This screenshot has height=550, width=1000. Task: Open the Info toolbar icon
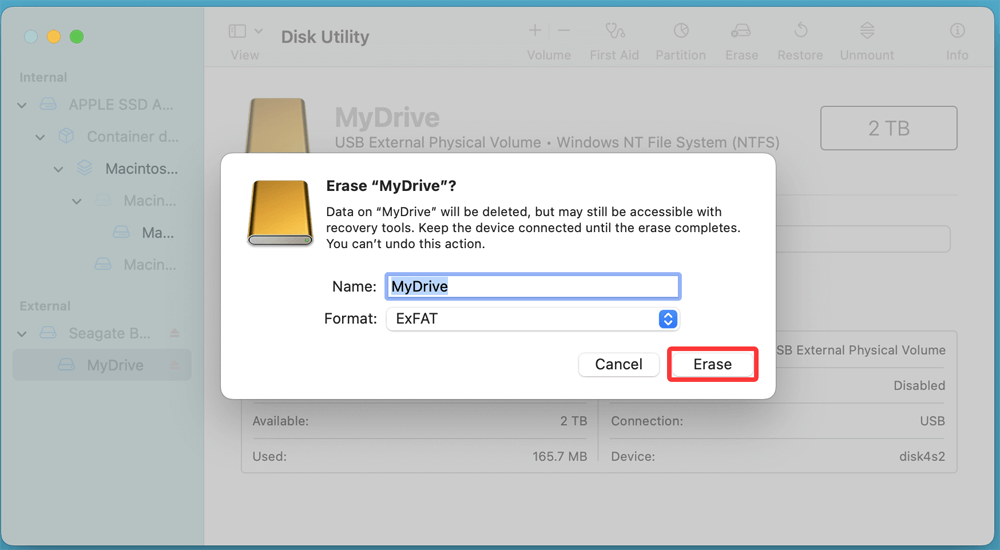pos(957,32)
